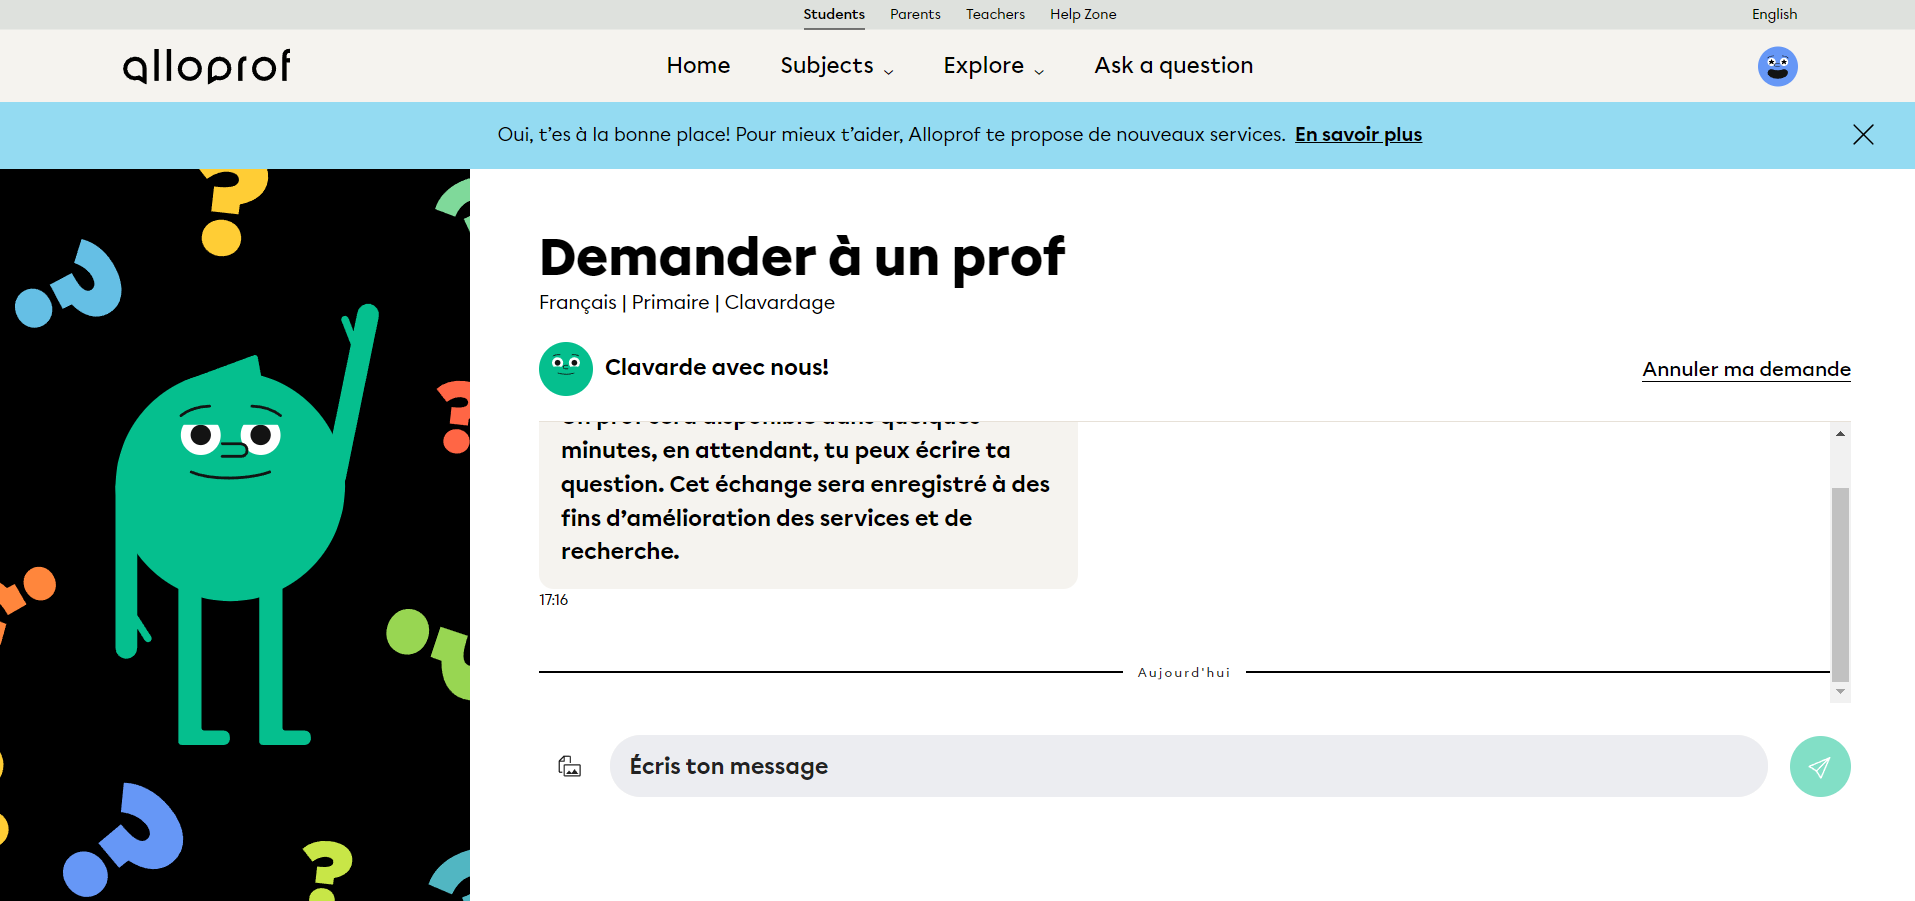The width and height of the screenshot is (1915, 901).
Task: Open the blue user avatar profile
Action: tap(1777, 66)
